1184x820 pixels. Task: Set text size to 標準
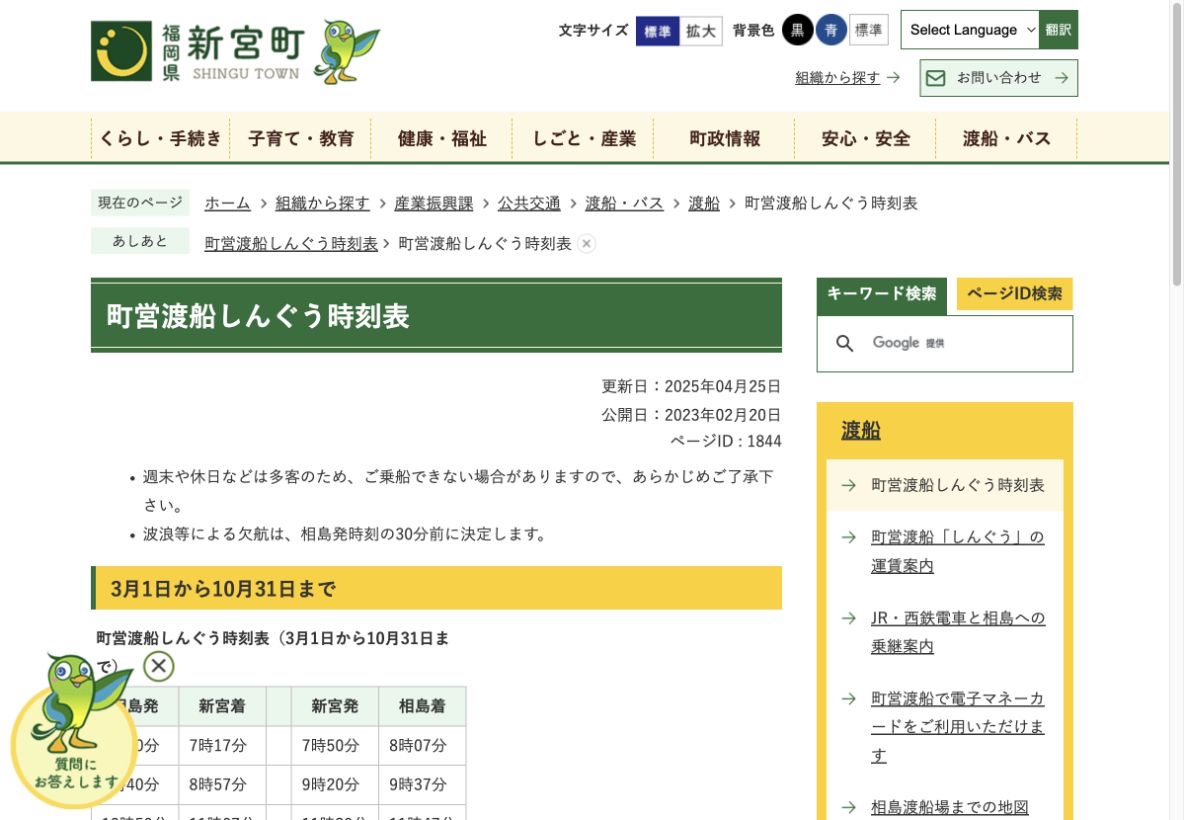coord(657,31)
